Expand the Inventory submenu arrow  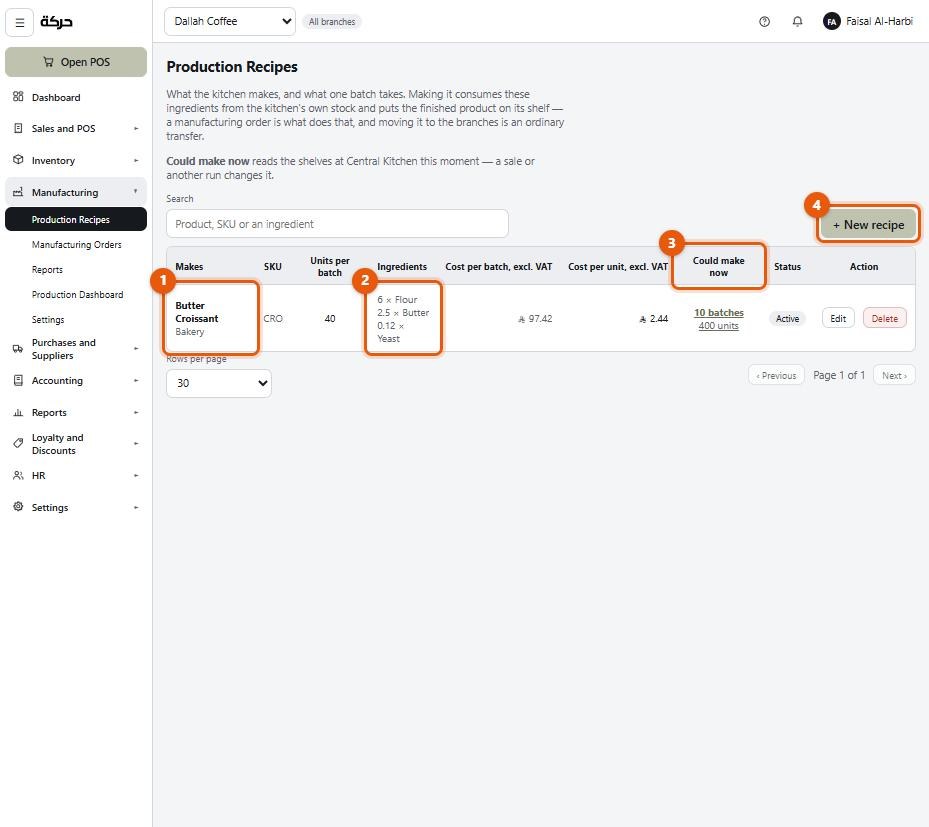(x=136, y=161)
